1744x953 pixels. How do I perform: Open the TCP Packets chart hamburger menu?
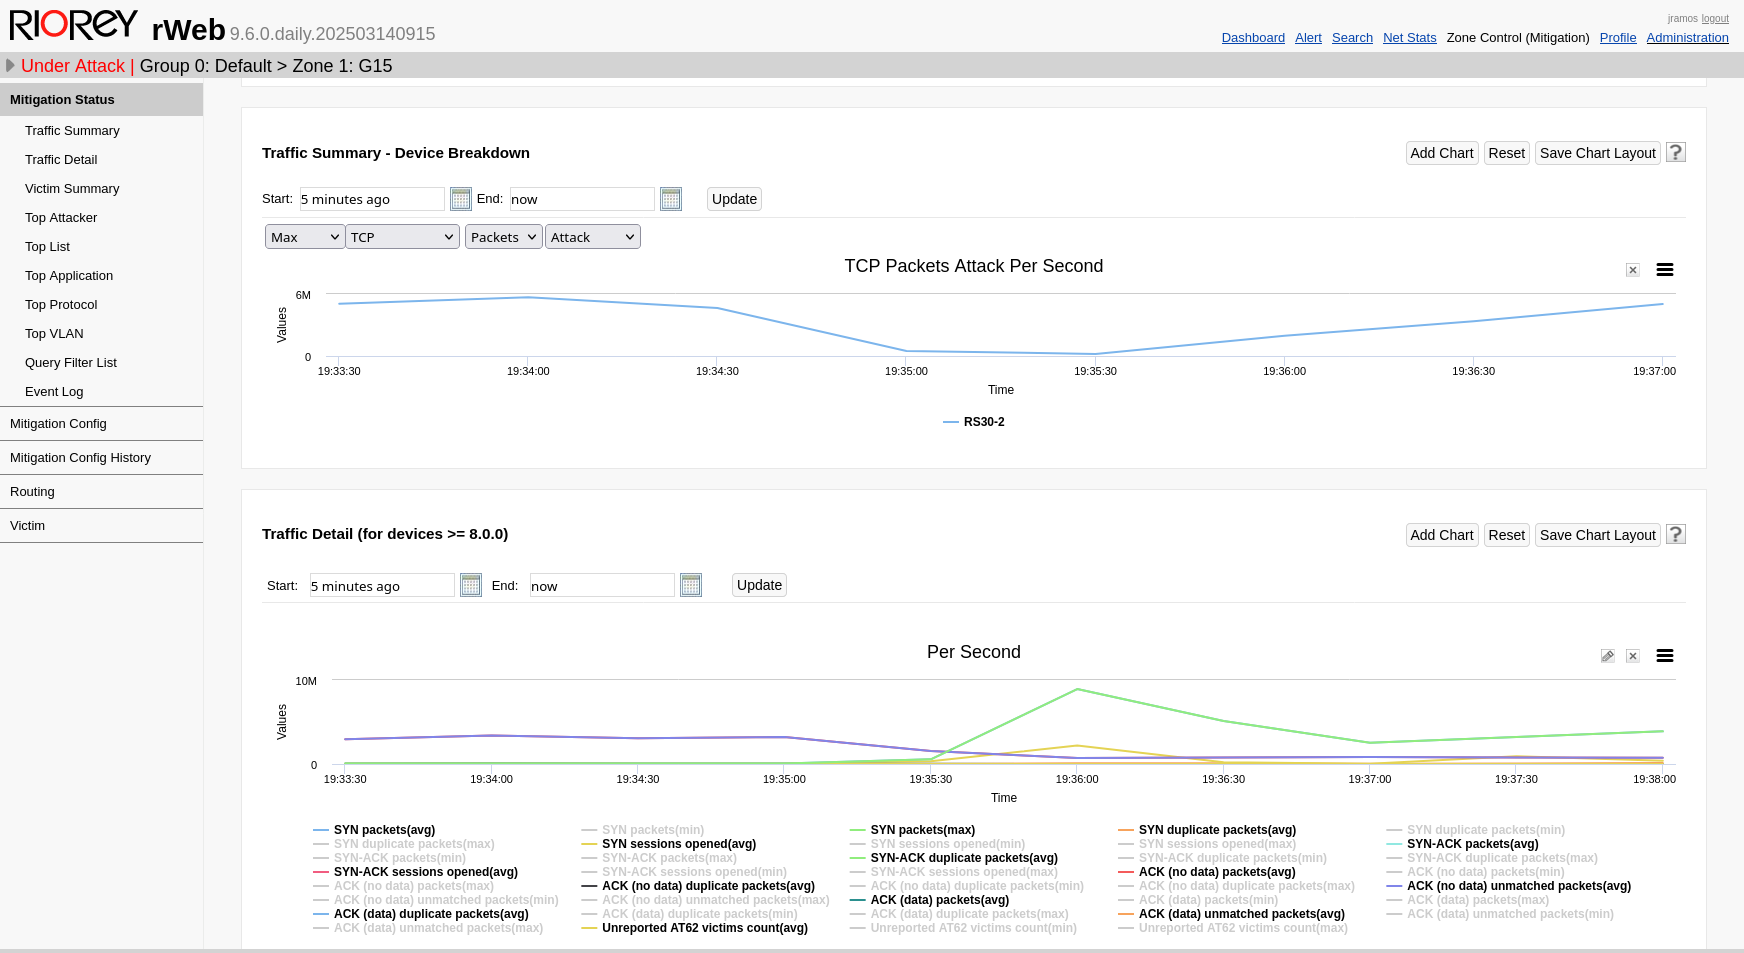coord(1665,270)
